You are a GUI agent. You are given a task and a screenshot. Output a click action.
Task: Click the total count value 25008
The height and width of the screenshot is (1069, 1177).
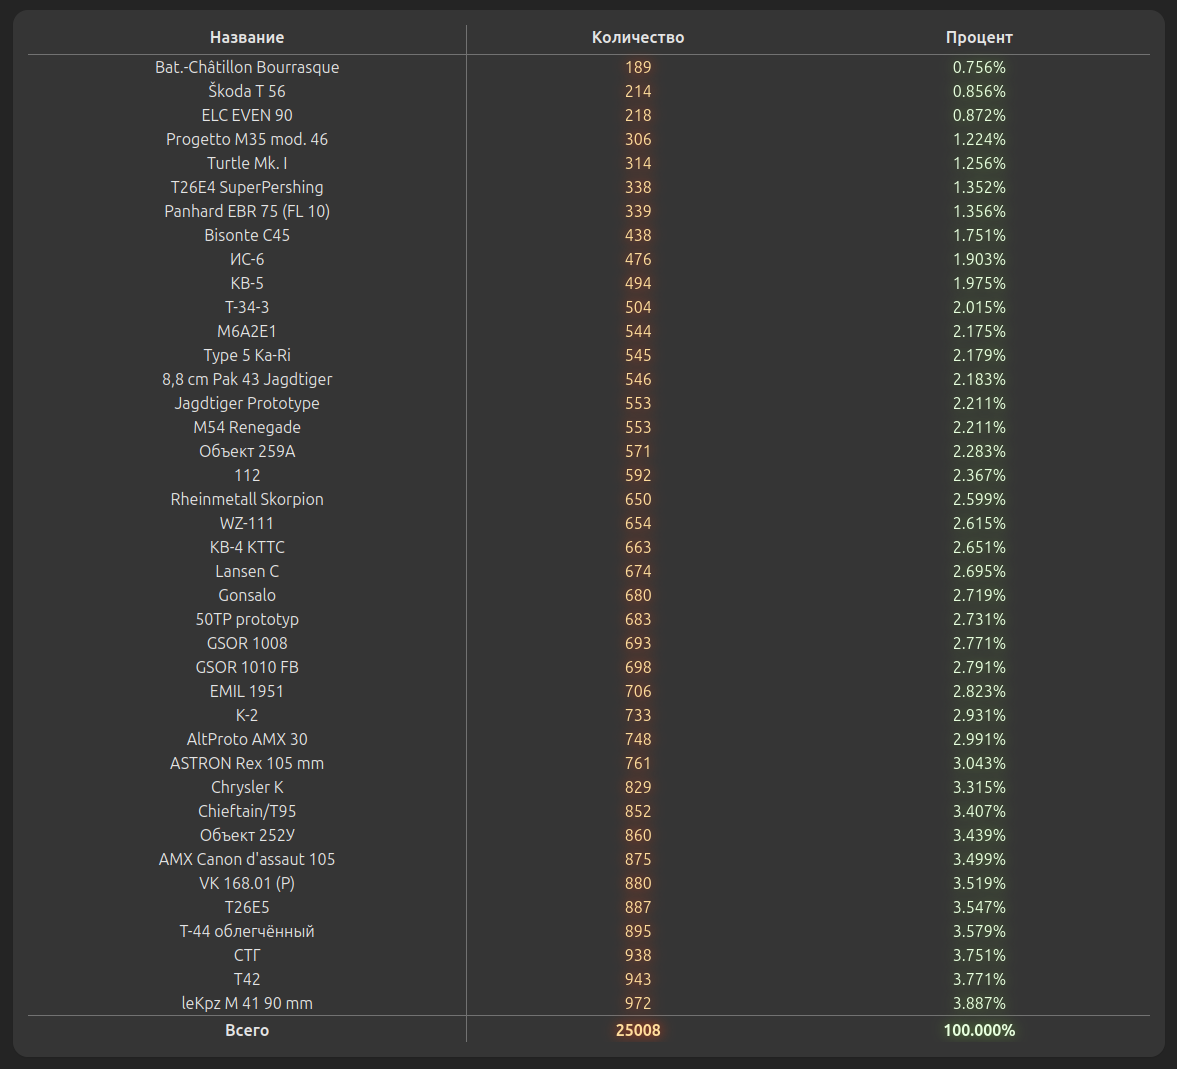pos(638,1030)
